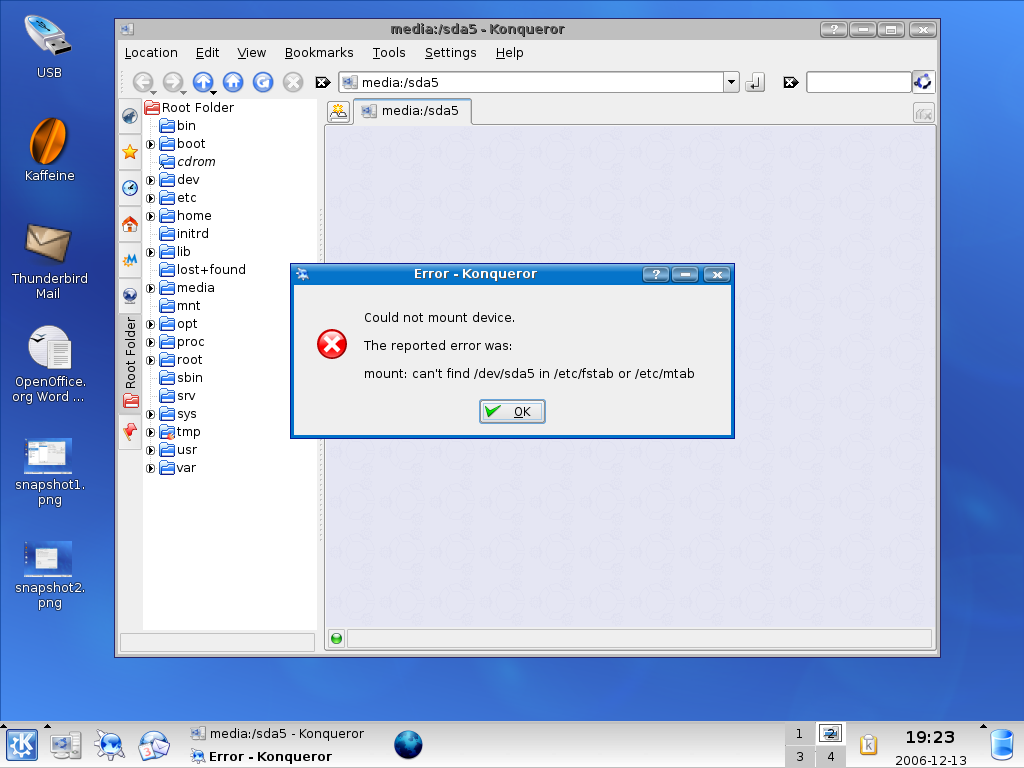Select the media folder in tree

click(x=195, y=288)
